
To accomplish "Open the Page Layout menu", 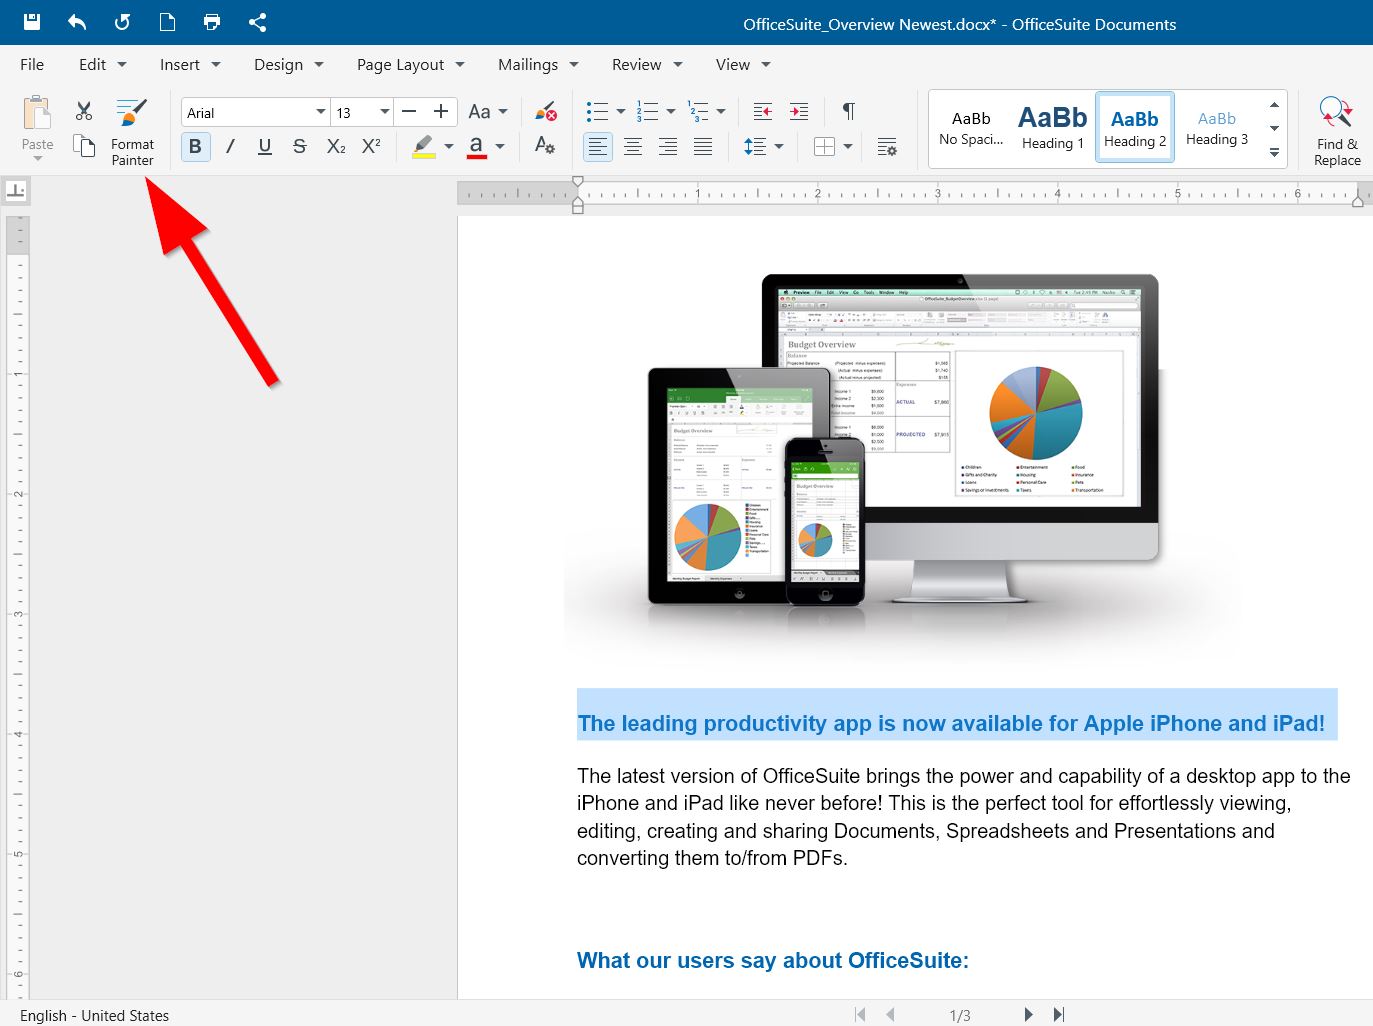I will click(x=411, y=64).
